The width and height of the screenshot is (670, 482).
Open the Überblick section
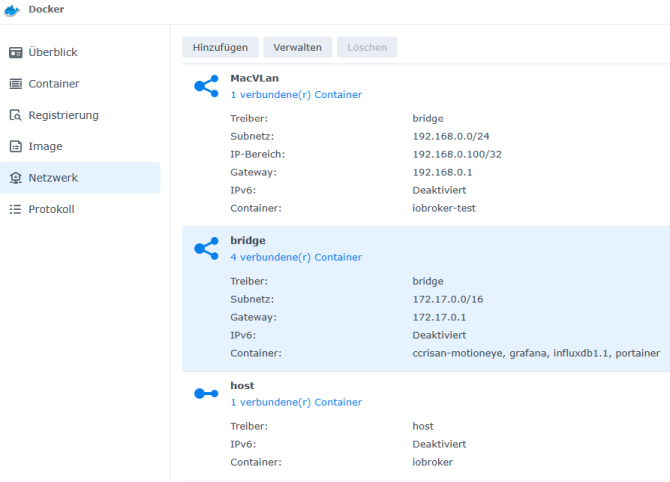point(52,52)
